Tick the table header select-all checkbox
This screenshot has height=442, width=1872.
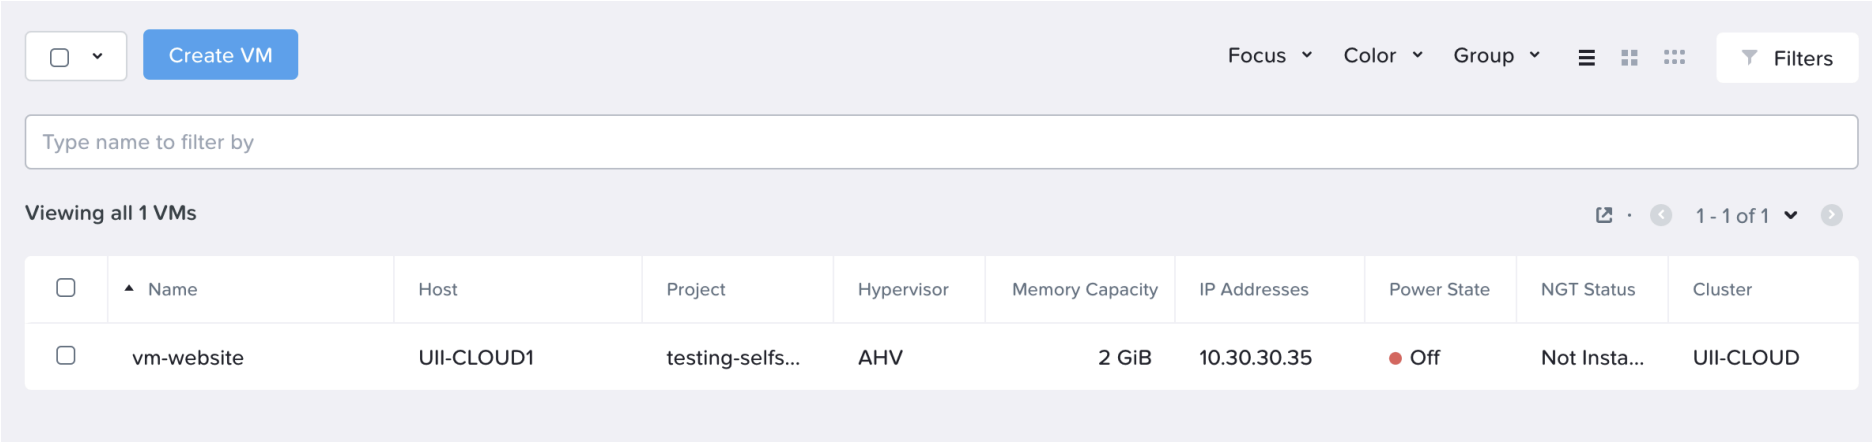click(x=66, y=288)
